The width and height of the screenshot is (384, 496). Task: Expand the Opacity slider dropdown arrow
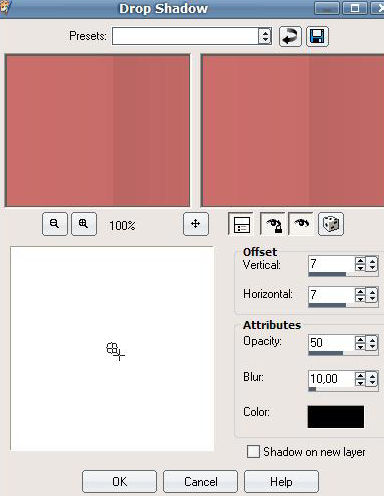pos(372,343)
